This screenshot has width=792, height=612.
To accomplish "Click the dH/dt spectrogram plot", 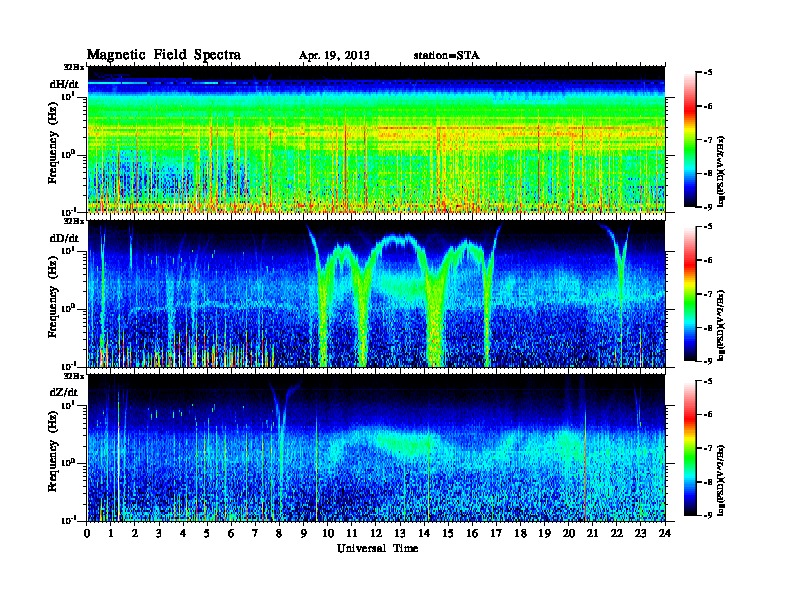I will click(376, 139).
